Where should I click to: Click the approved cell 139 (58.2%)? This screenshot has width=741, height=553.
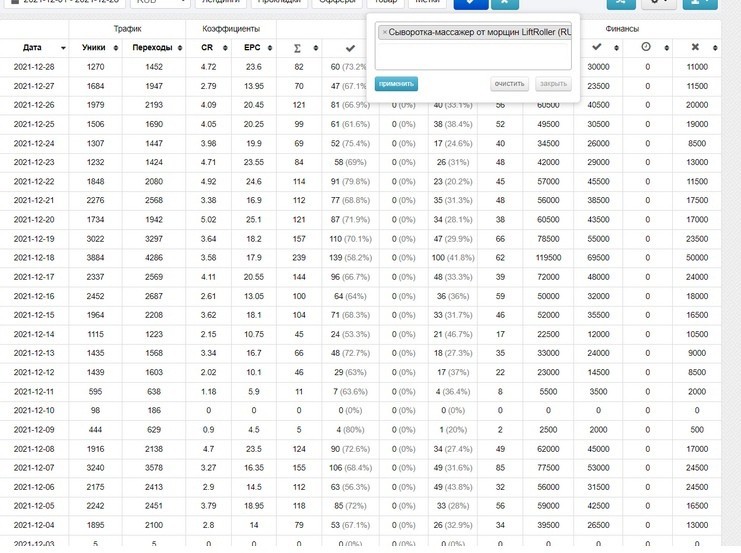351,258
